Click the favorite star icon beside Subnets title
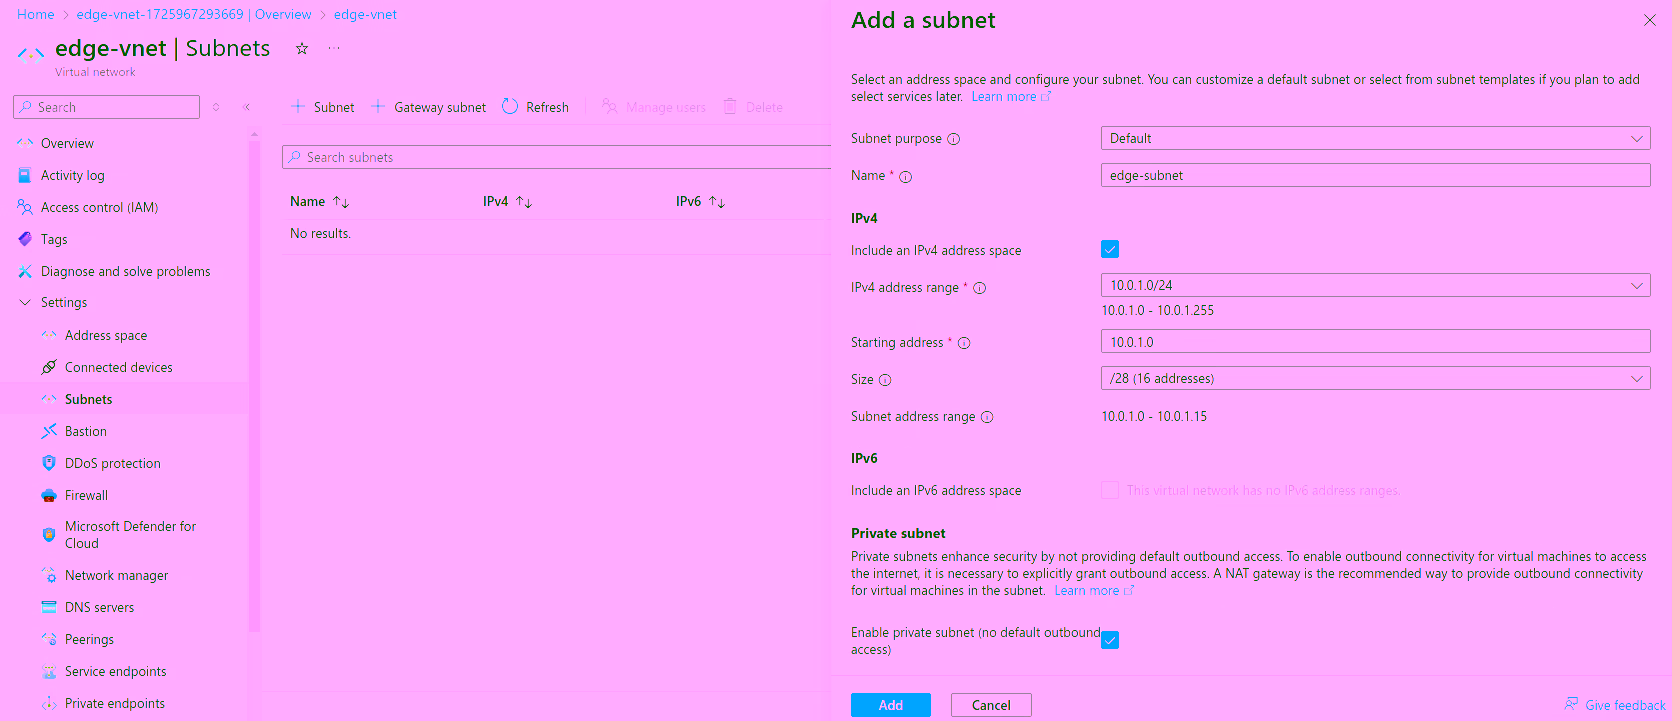The width and height of the screenshot is (1672, 721). (301, 48)
